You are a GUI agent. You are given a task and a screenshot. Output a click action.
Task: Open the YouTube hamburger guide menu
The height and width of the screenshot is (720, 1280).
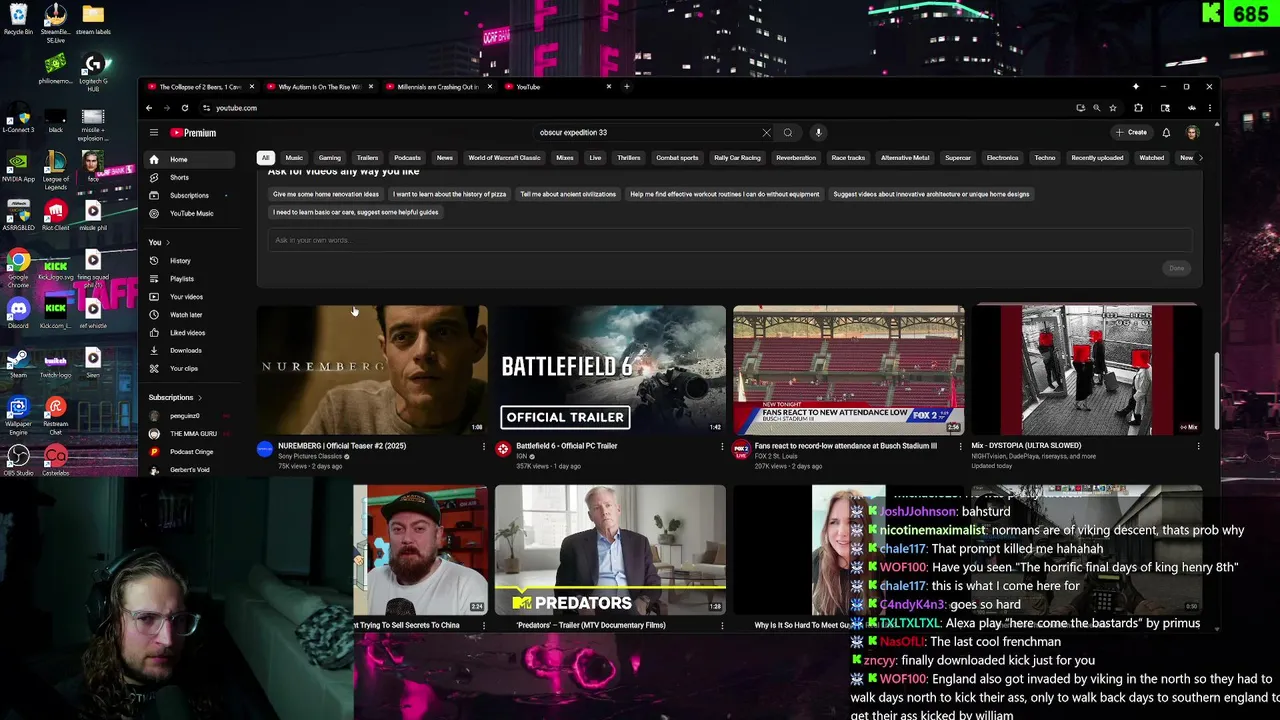154,132
